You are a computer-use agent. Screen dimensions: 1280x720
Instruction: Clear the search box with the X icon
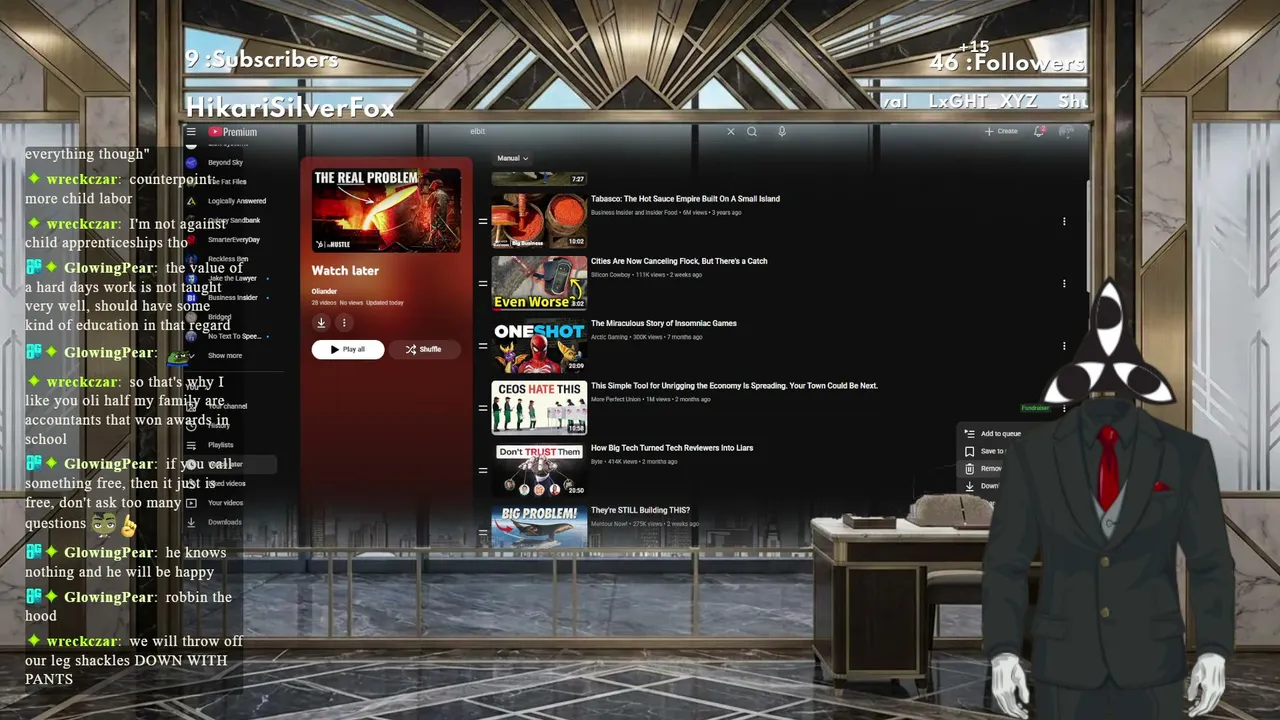tap(730, 132)
